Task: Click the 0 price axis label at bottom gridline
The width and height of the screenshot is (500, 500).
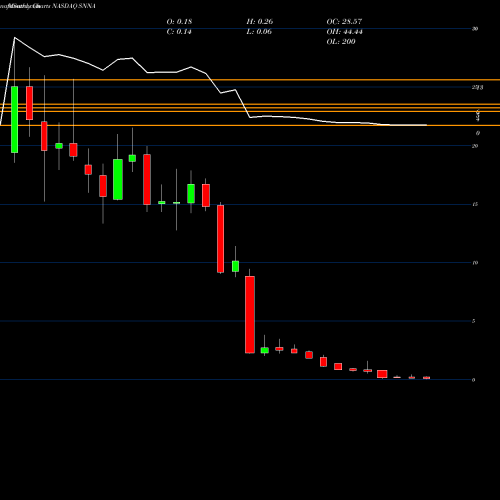Action: [x=473, y=380]
